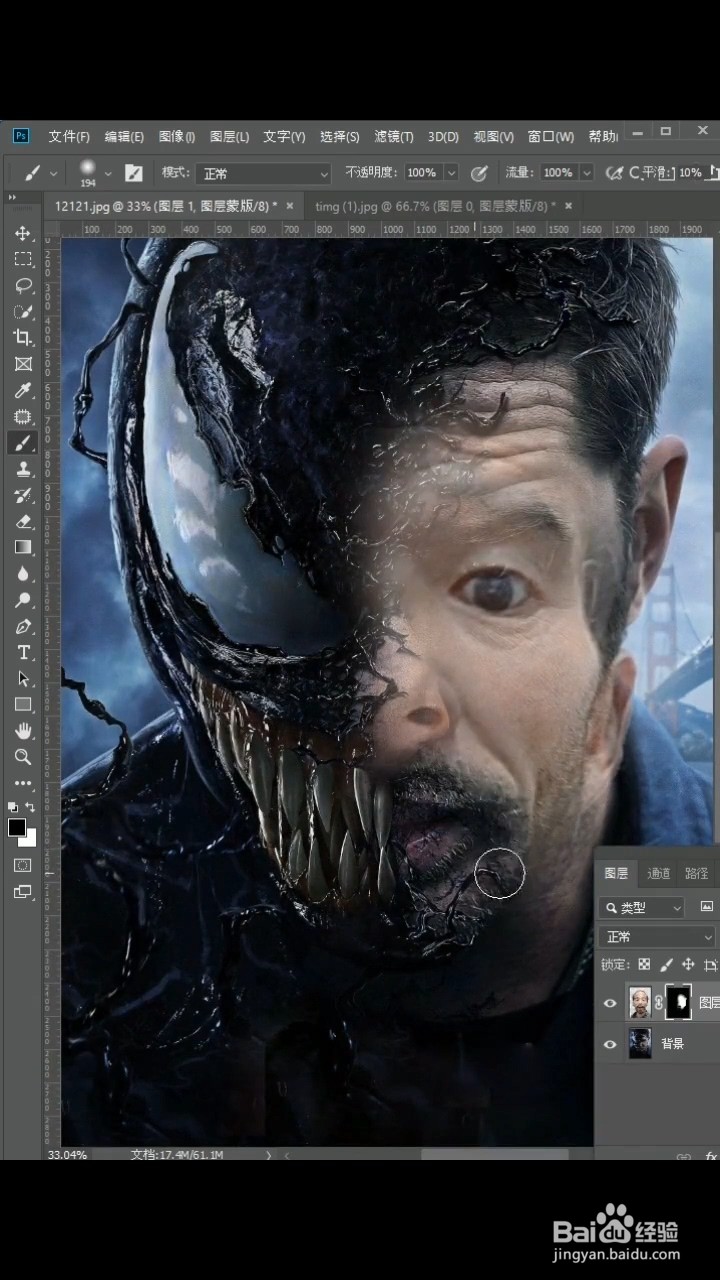Toggle lock image pixels brush icon

[x=666, y=965]
